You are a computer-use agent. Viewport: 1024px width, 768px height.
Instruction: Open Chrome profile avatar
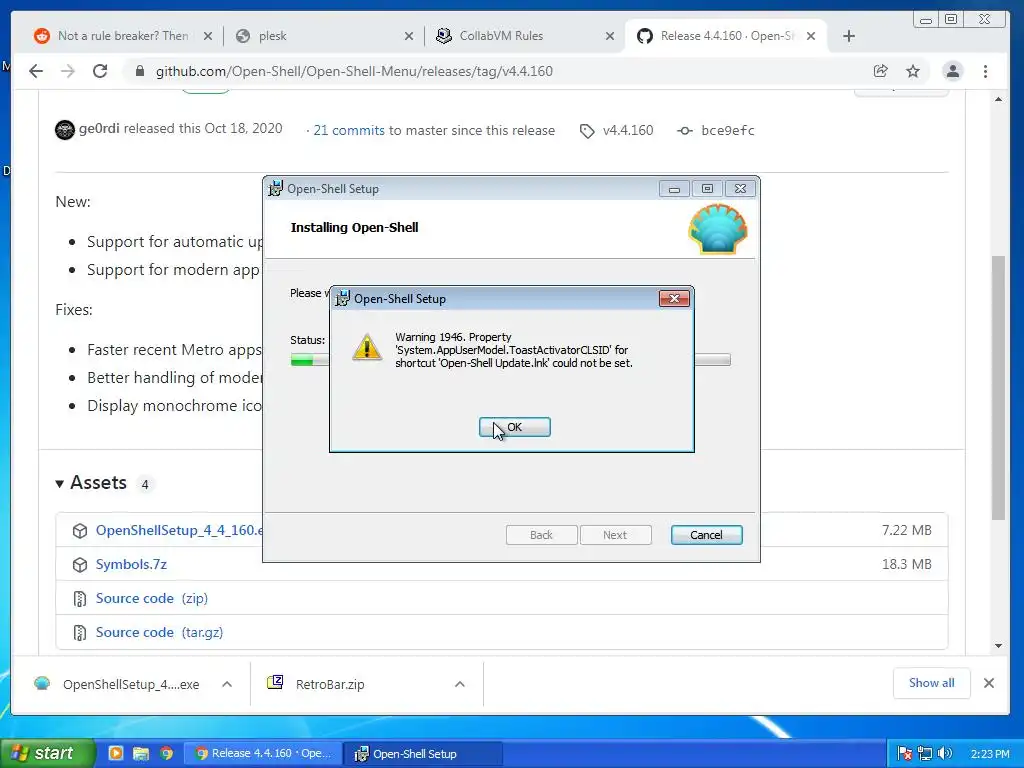coord(953,71)
